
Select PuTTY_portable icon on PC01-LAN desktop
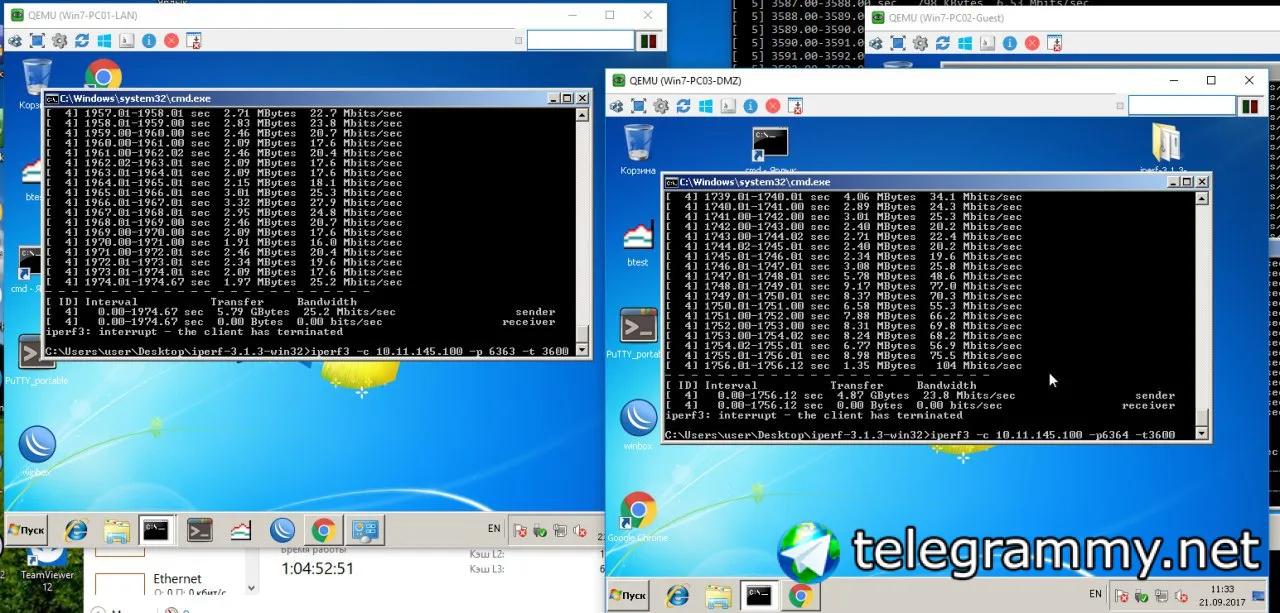(36, 362)
